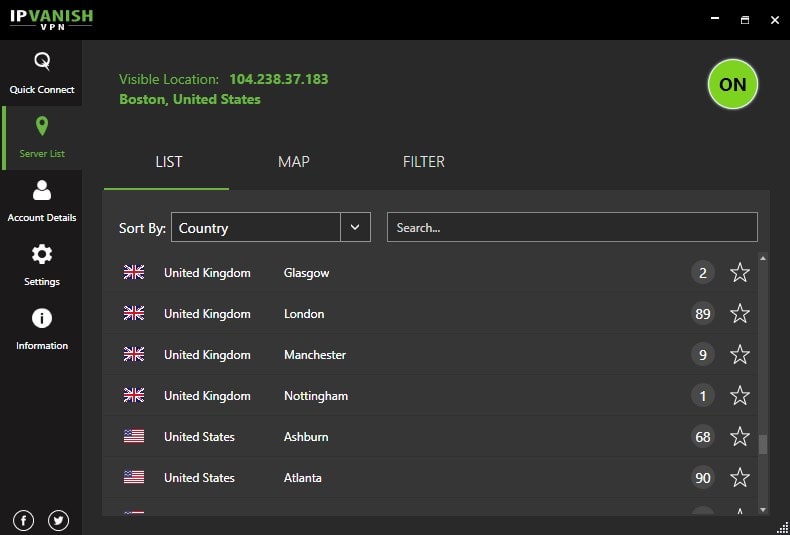Switch to the FILTER tab
This screenshot has width=790, height=535.
pos(424,162)
